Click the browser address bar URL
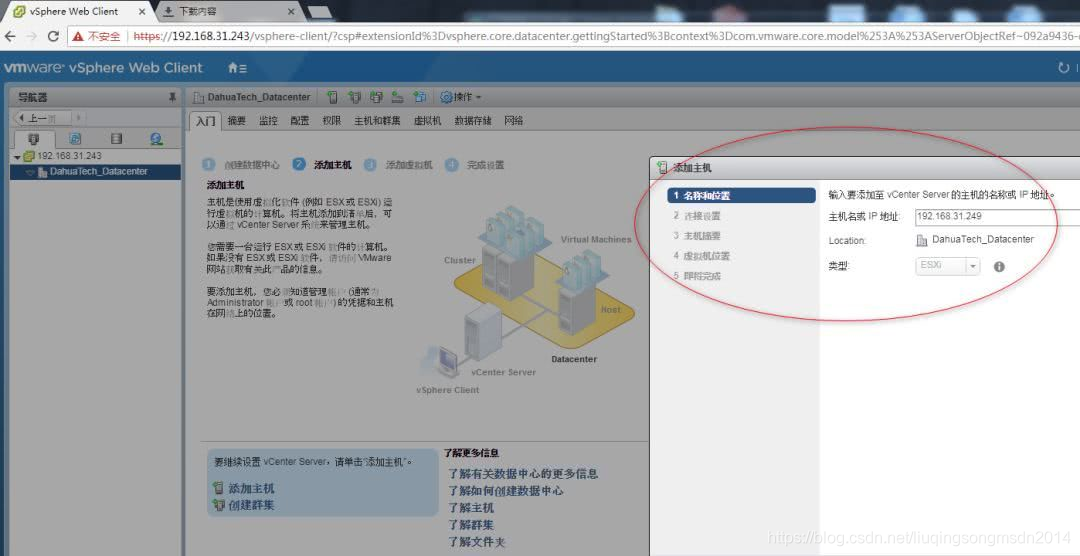The image size is (1080, 556). click(x=605, y=36)
